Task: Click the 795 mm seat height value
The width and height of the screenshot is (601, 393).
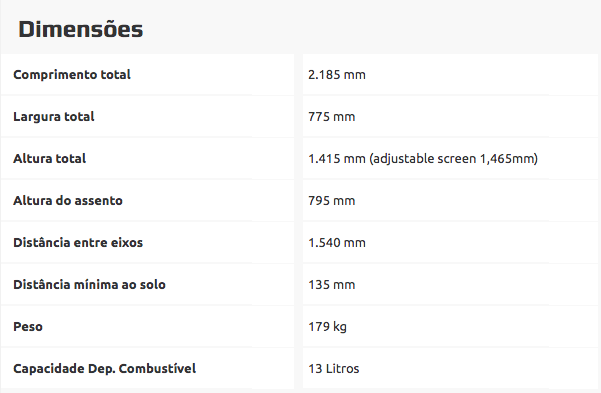Action: [x=332, y=201]
